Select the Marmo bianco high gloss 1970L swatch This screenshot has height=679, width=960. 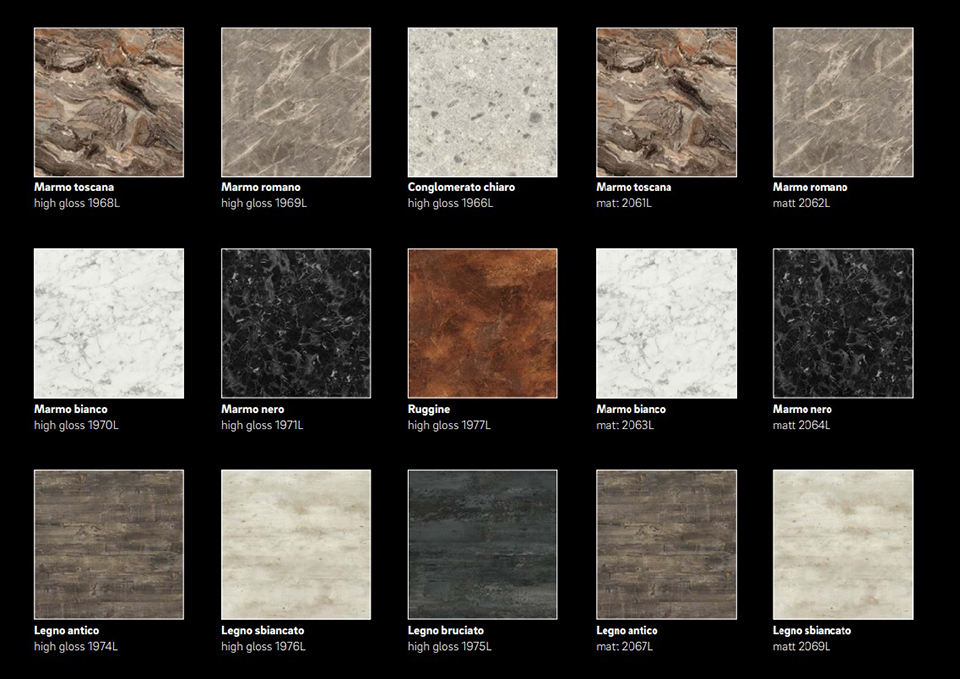(109, 323)
